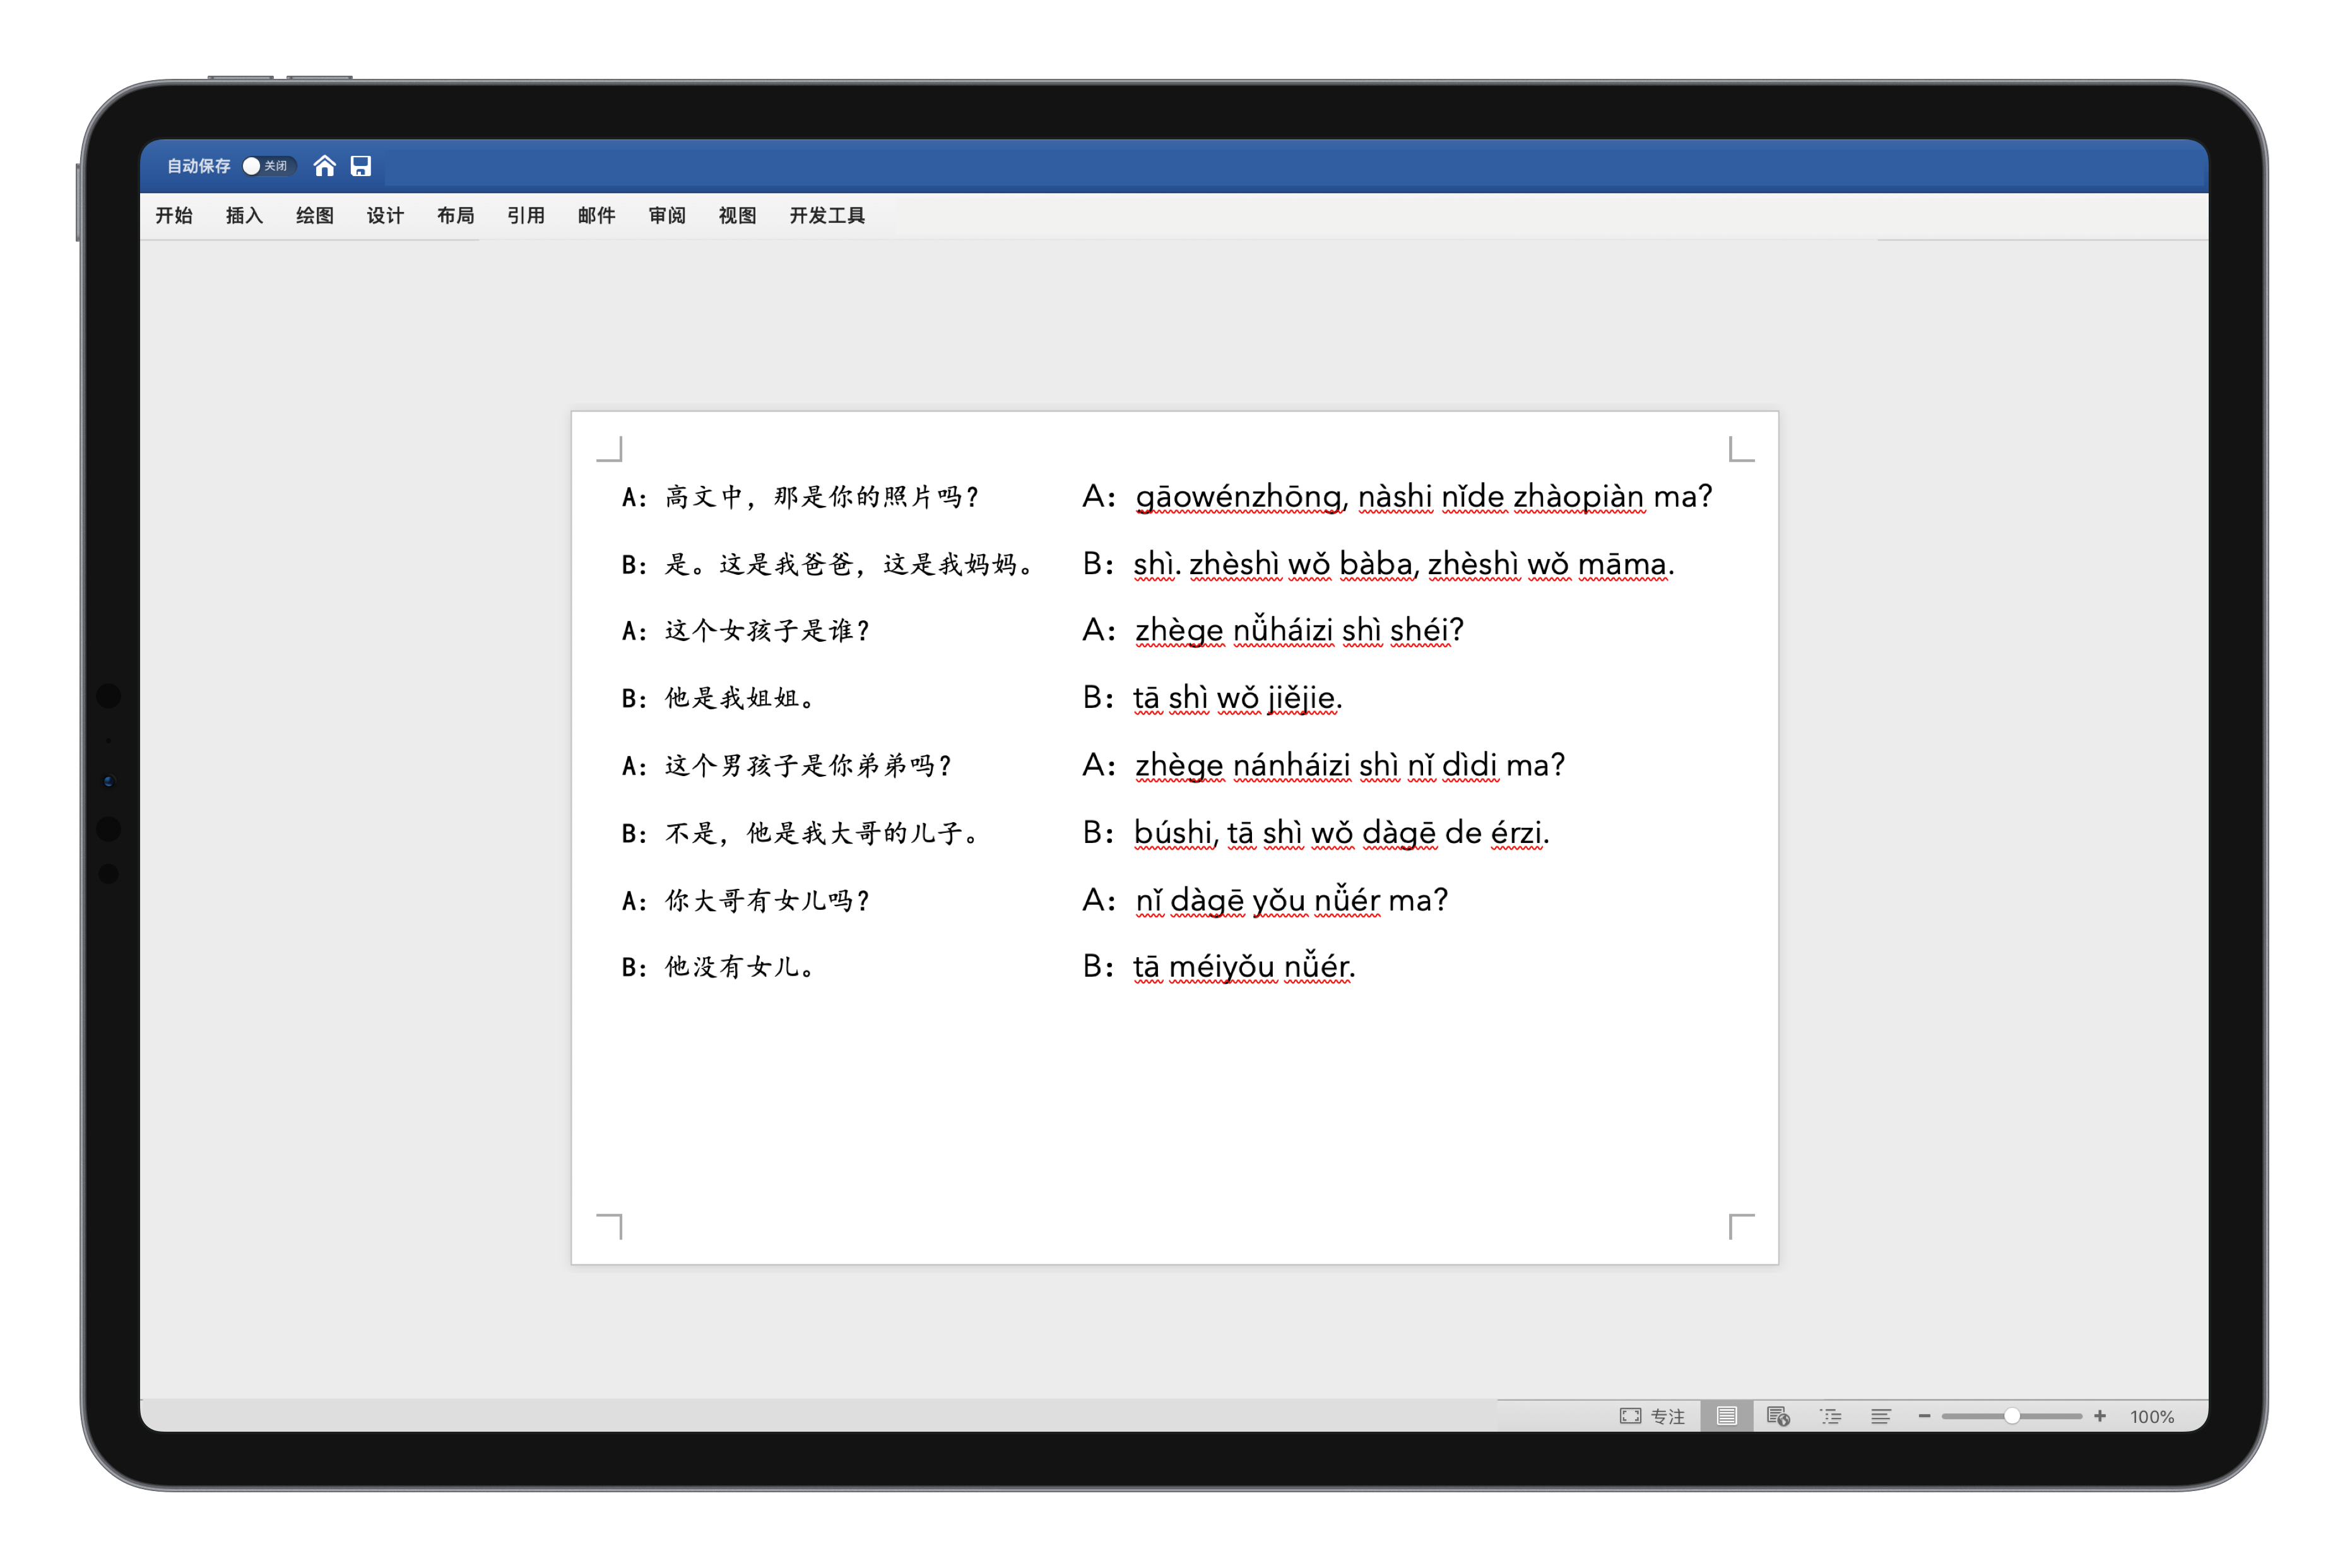Switch to the 绘图 tab

pyautogui.click(x=315, y=216)
